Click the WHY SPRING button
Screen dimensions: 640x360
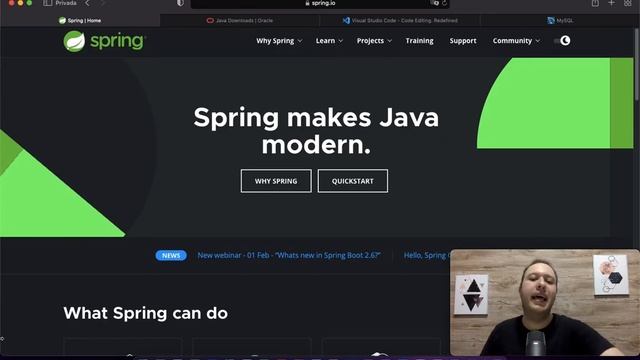[276, 181]
